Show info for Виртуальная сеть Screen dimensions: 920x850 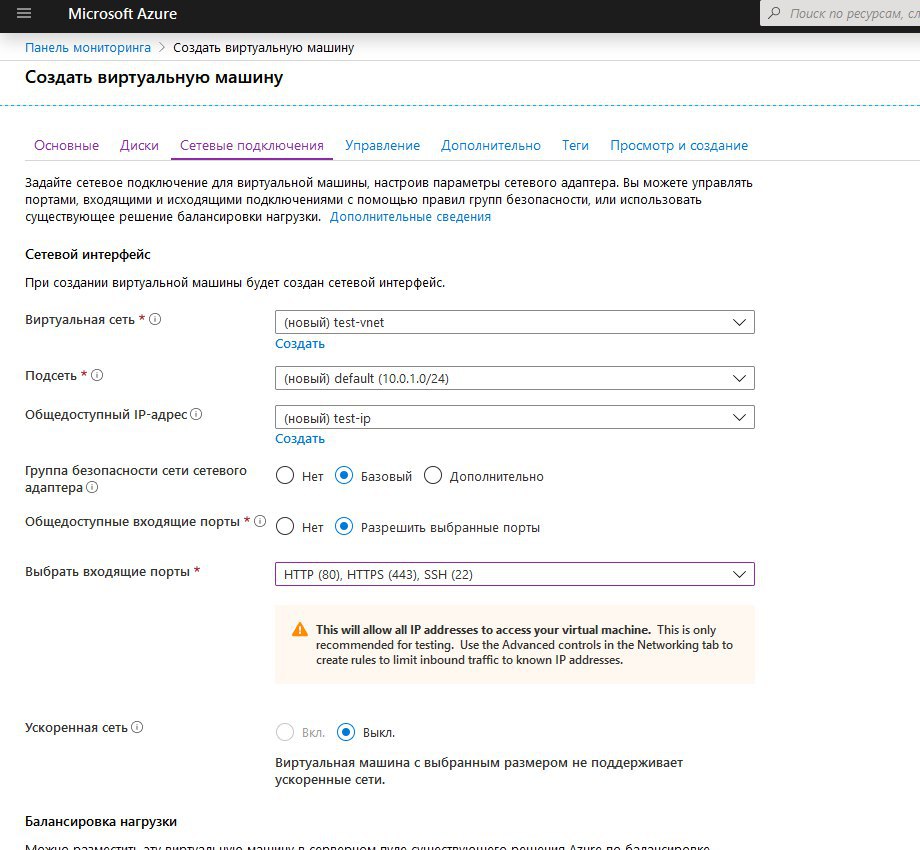point(155,319)
